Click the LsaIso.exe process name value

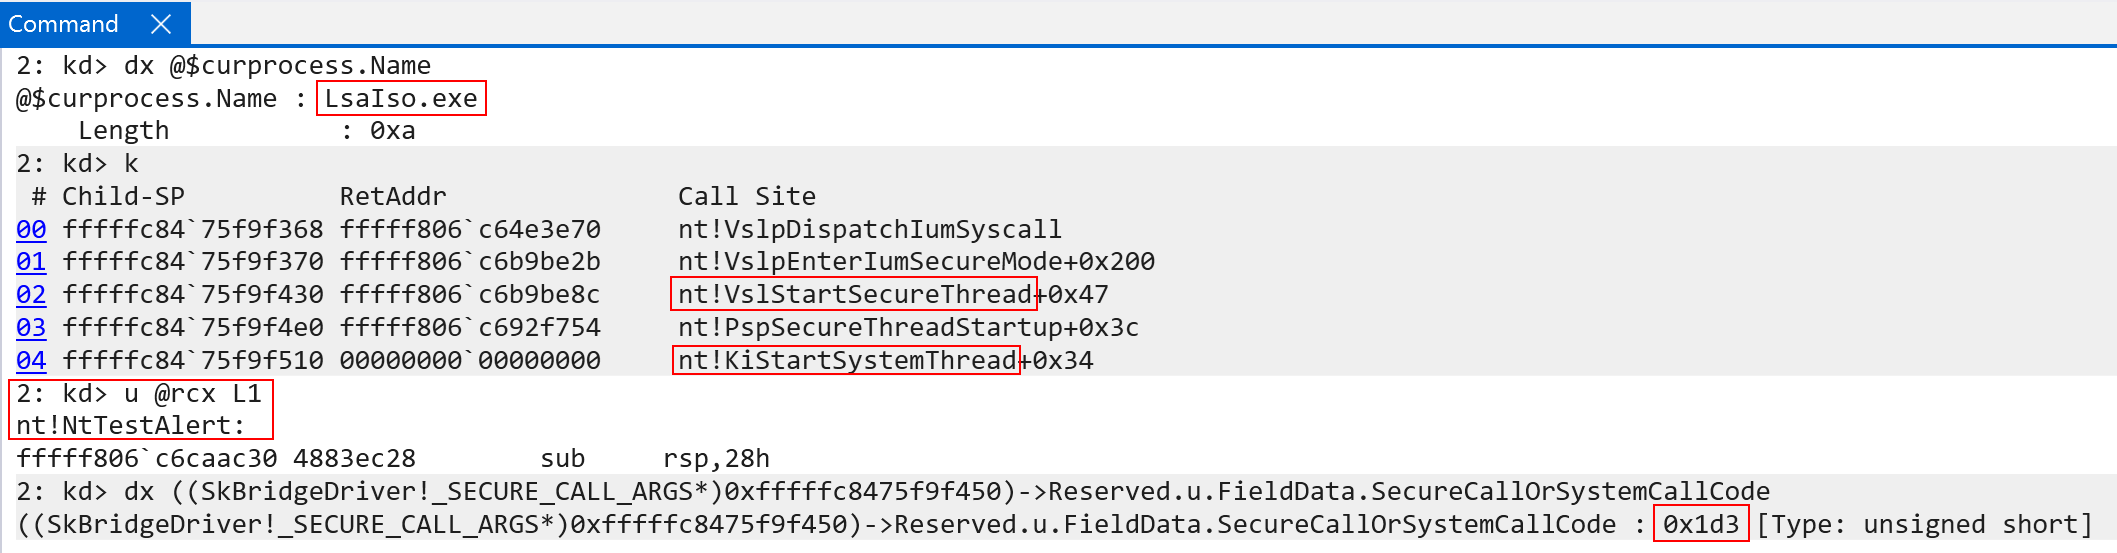click(401, 98)
